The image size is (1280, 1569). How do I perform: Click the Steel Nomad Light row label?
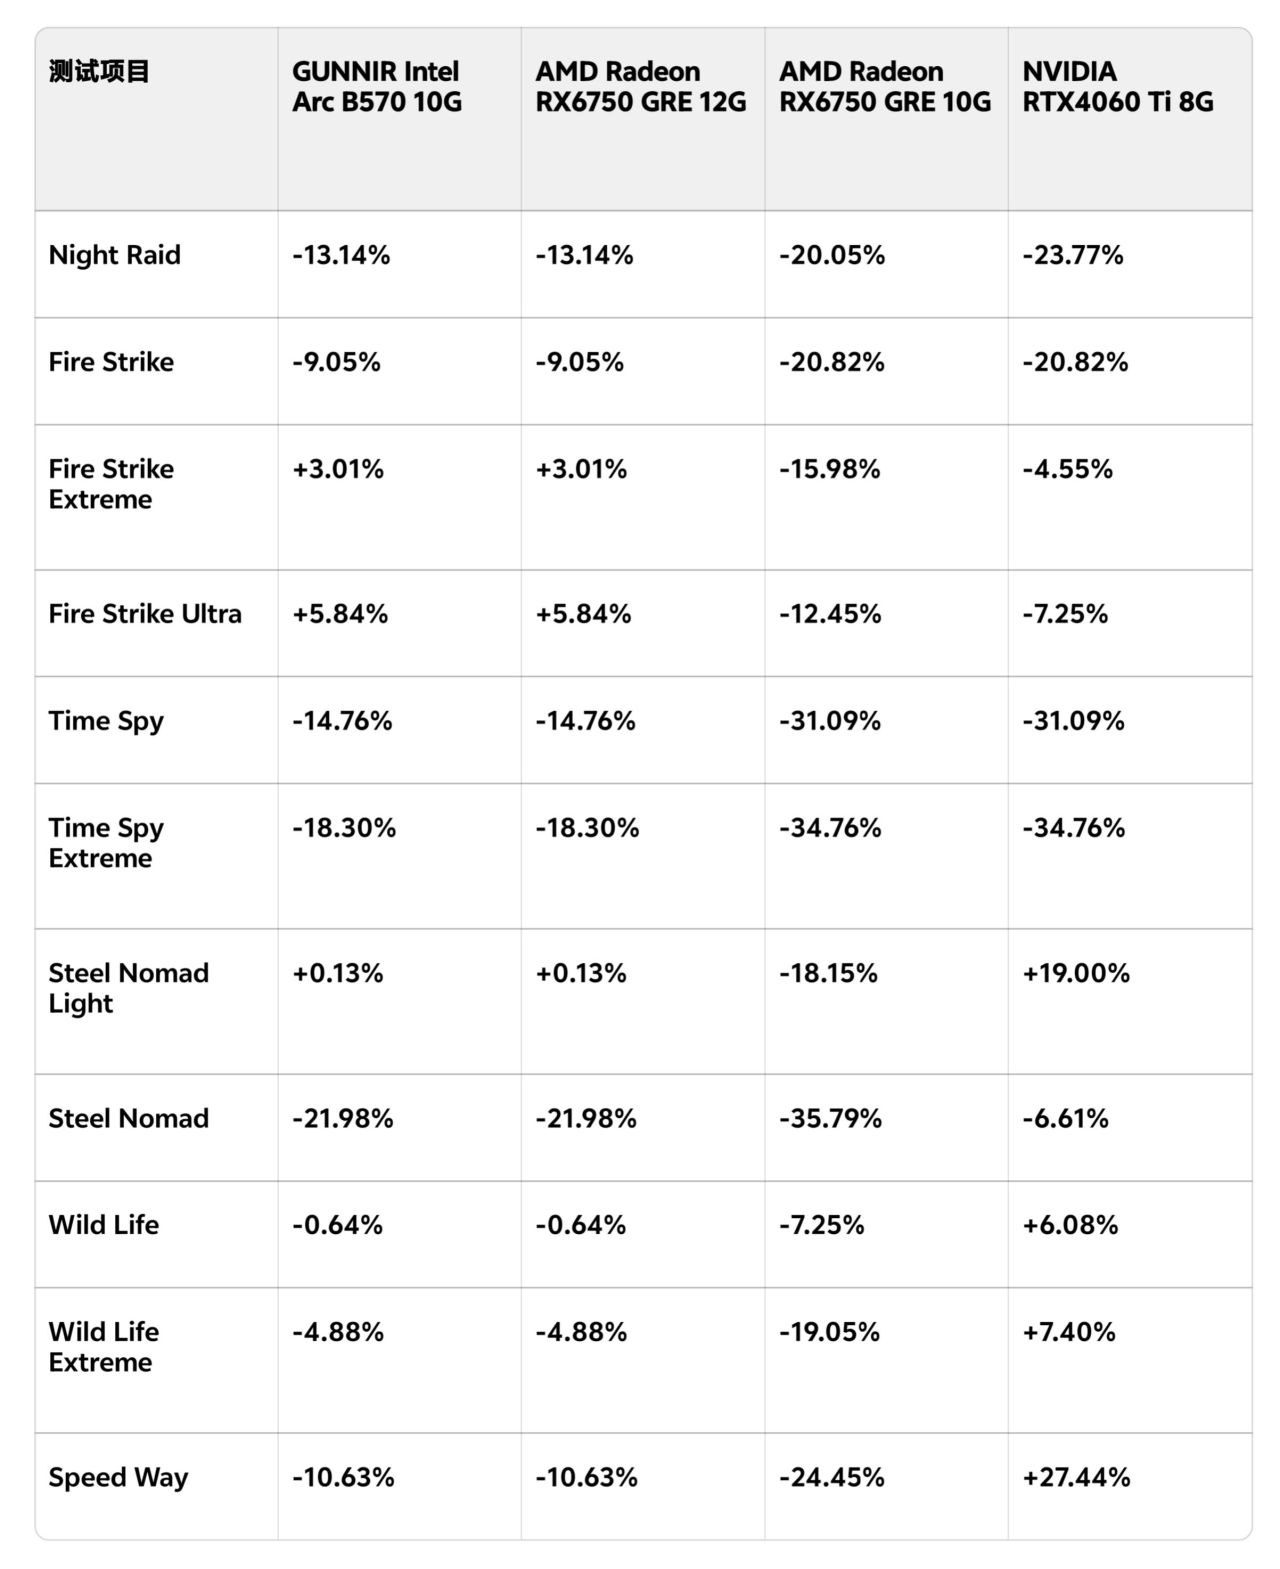coord(128,988)
